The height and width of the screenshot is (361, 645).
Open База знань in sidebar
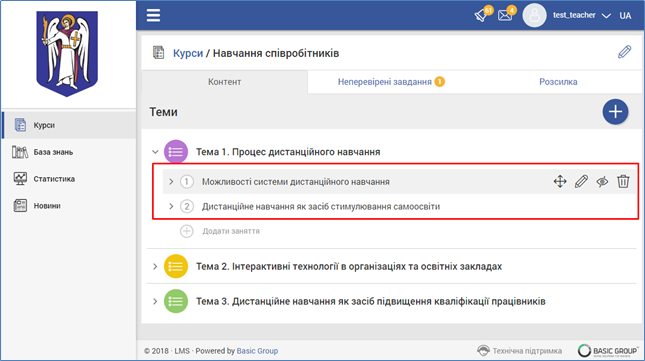pos(69,152)
